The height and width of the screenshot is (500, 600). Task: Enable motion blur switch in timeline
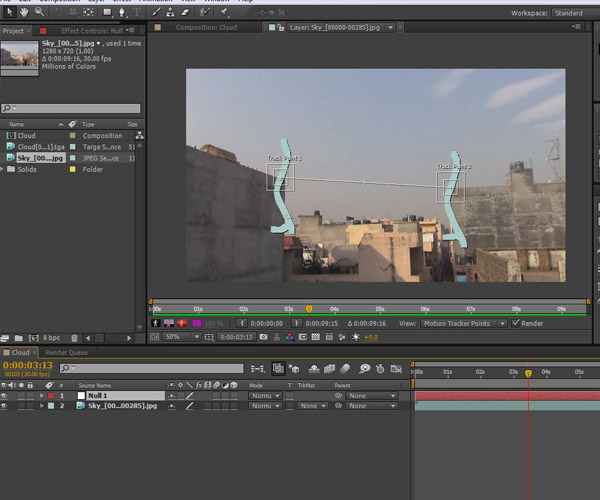pyautogui.click(x=343, y=369)
